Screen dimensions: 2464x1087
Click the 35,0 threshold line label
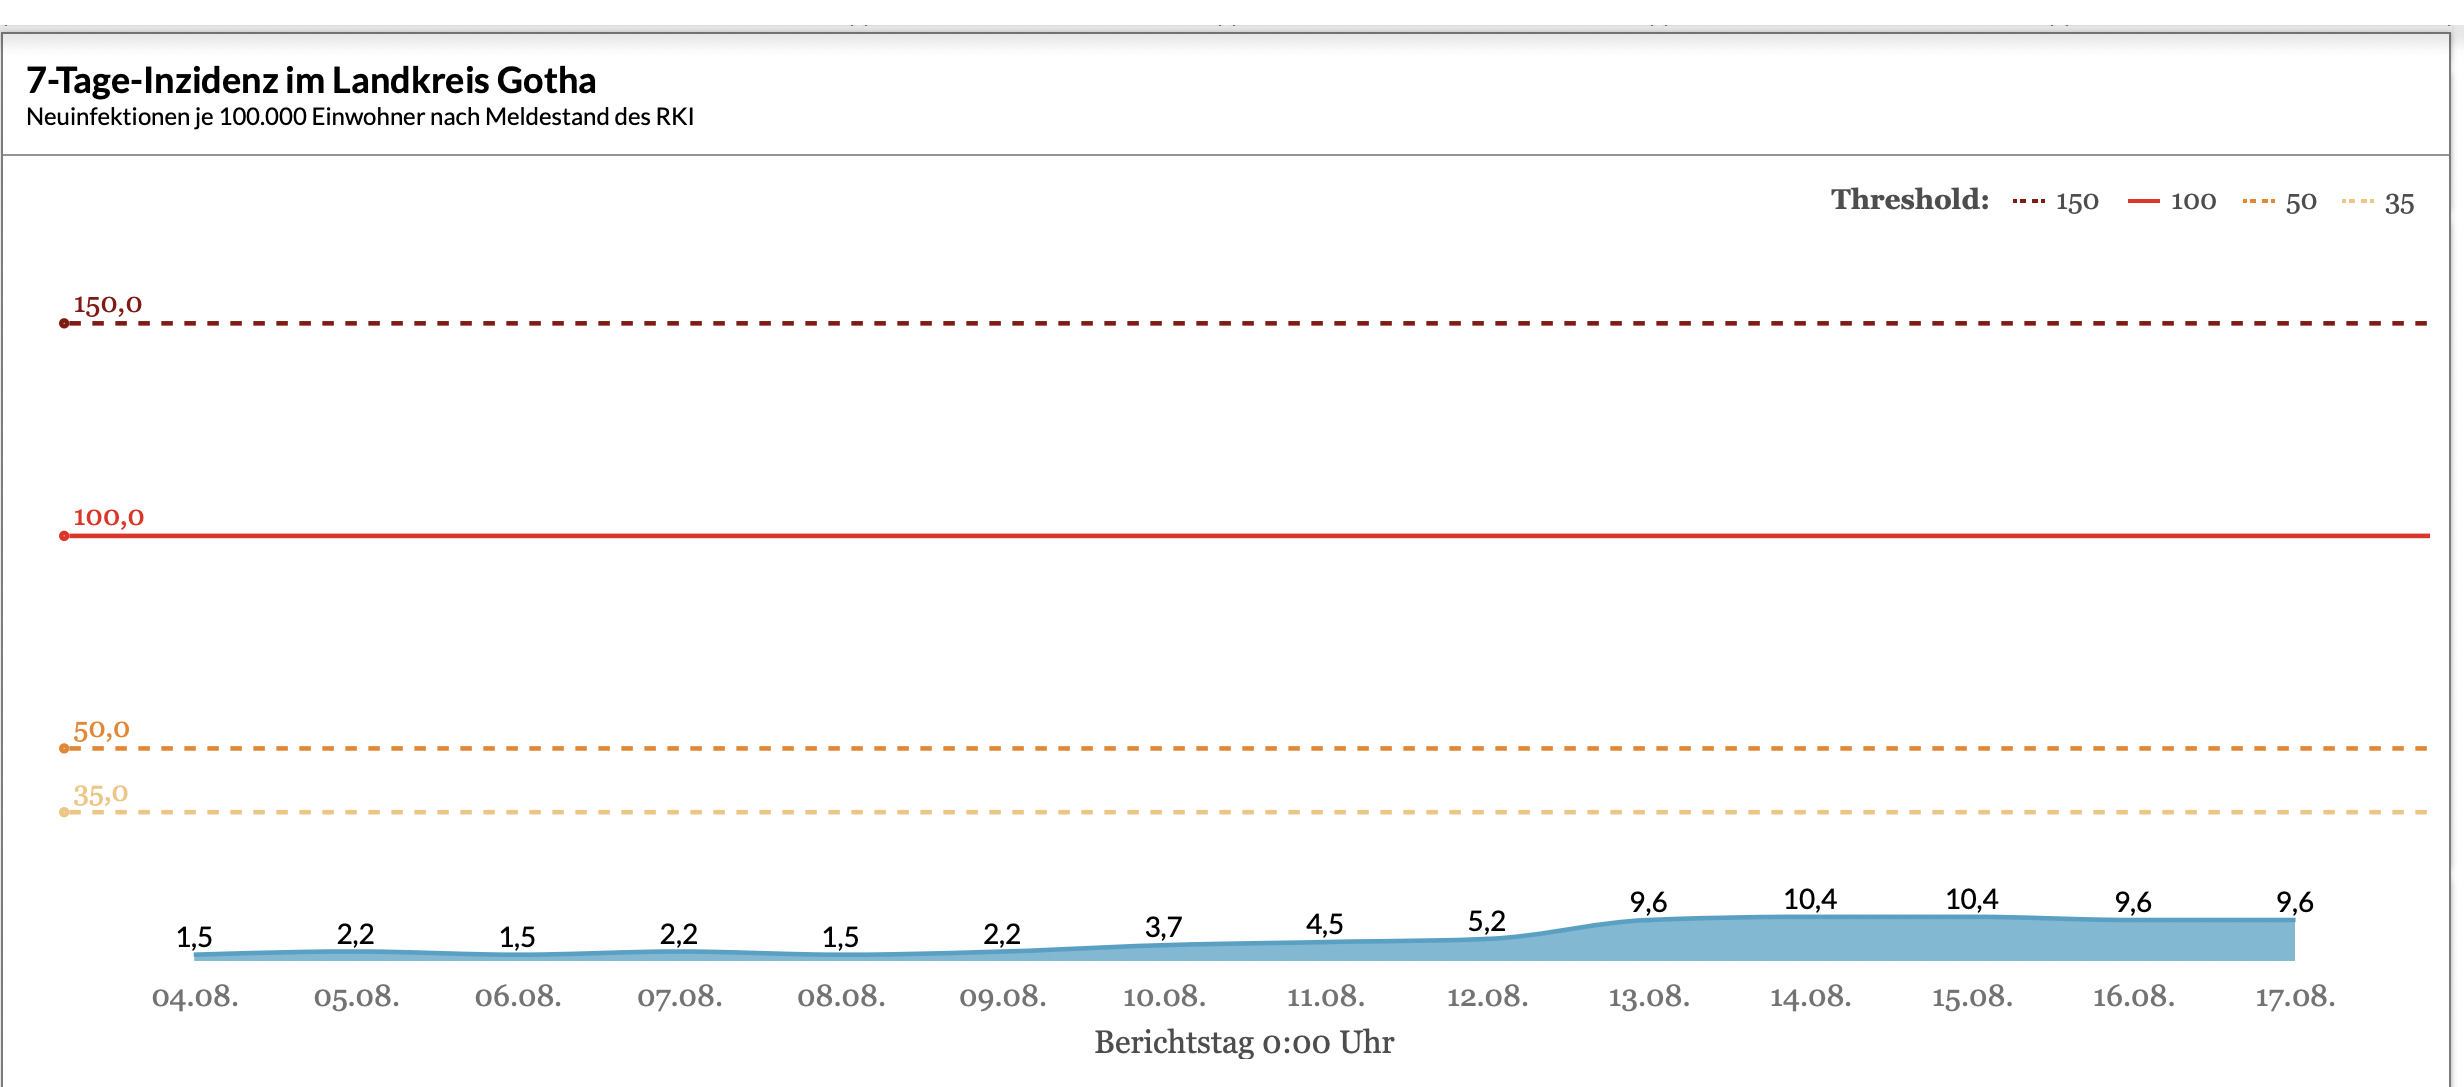[100, 795]
